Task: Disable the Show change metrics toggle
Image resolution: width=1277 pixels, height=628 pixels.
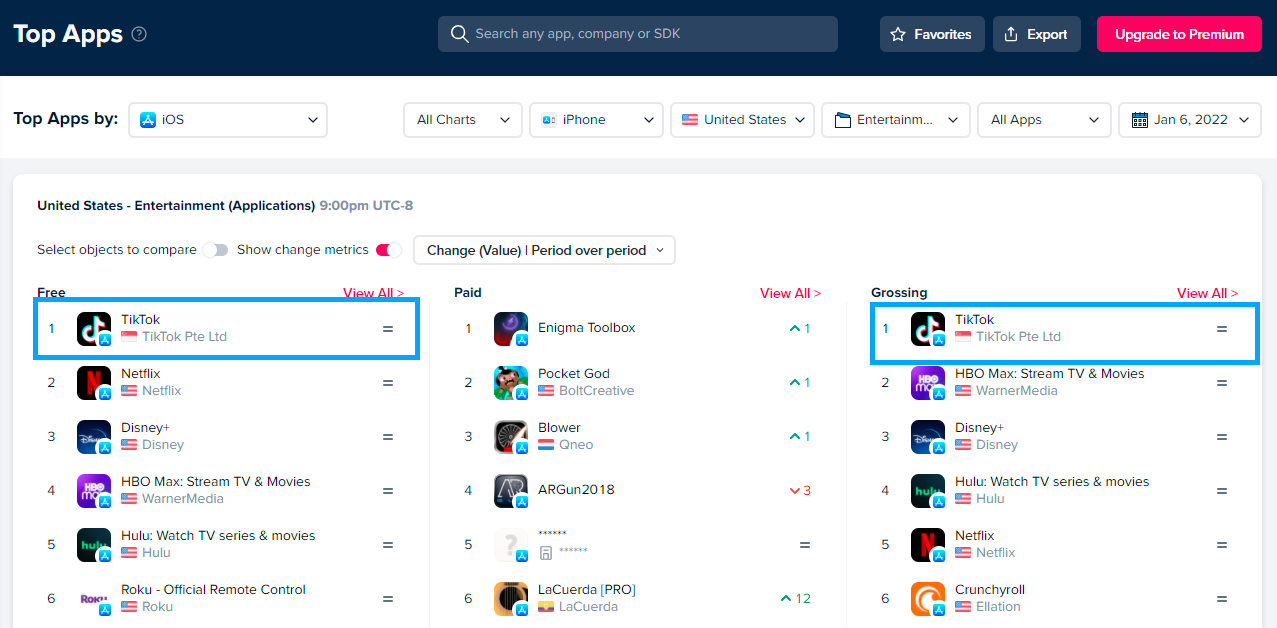Action: 388,250
